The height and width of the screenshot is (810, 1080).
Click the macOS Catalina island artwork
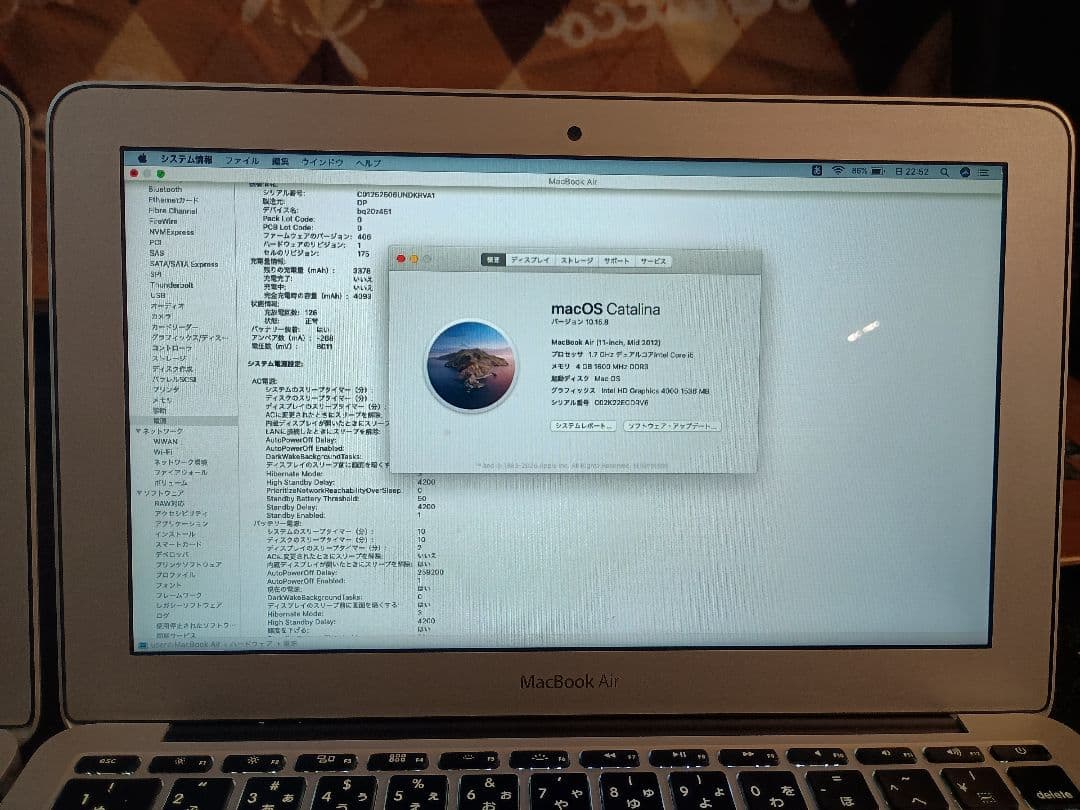(470, 365)
